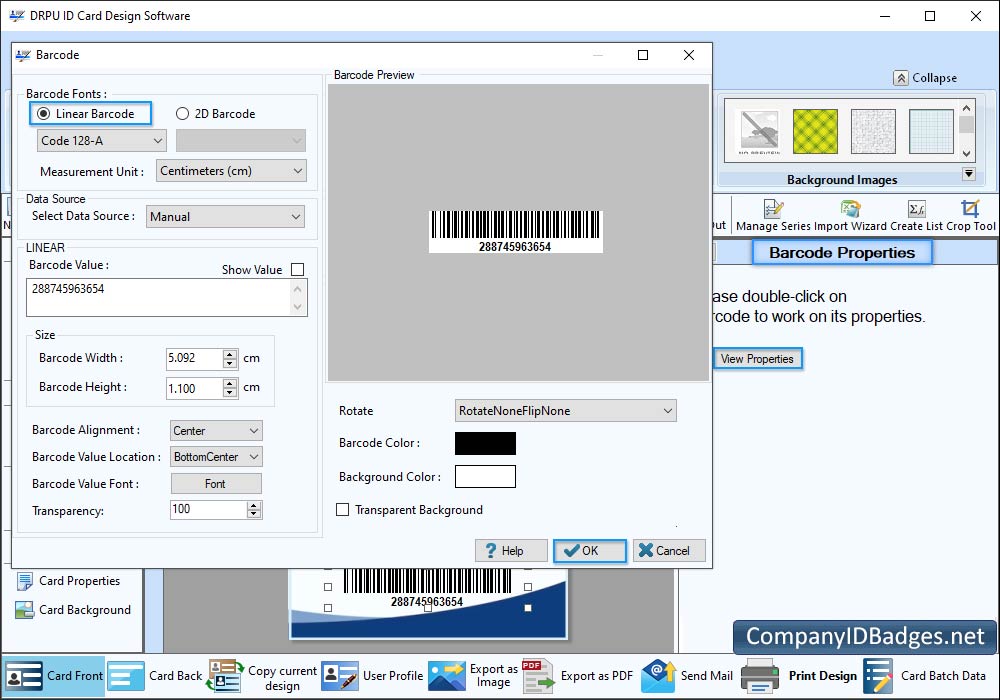This screenshot has height=700, width=1000.
Task: Increase Barcode Width spinner value
Action: 230,354
